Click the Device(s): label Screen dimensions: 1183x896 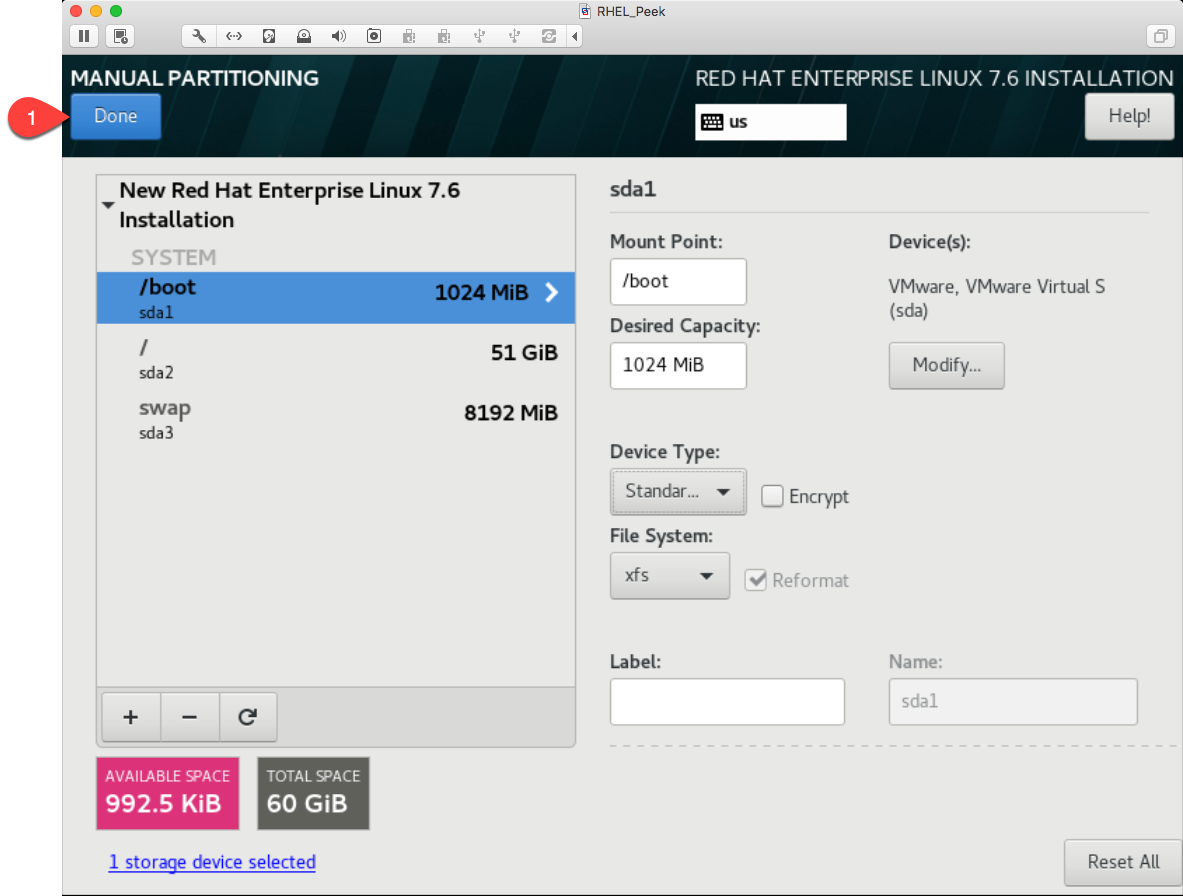[930, 242]
